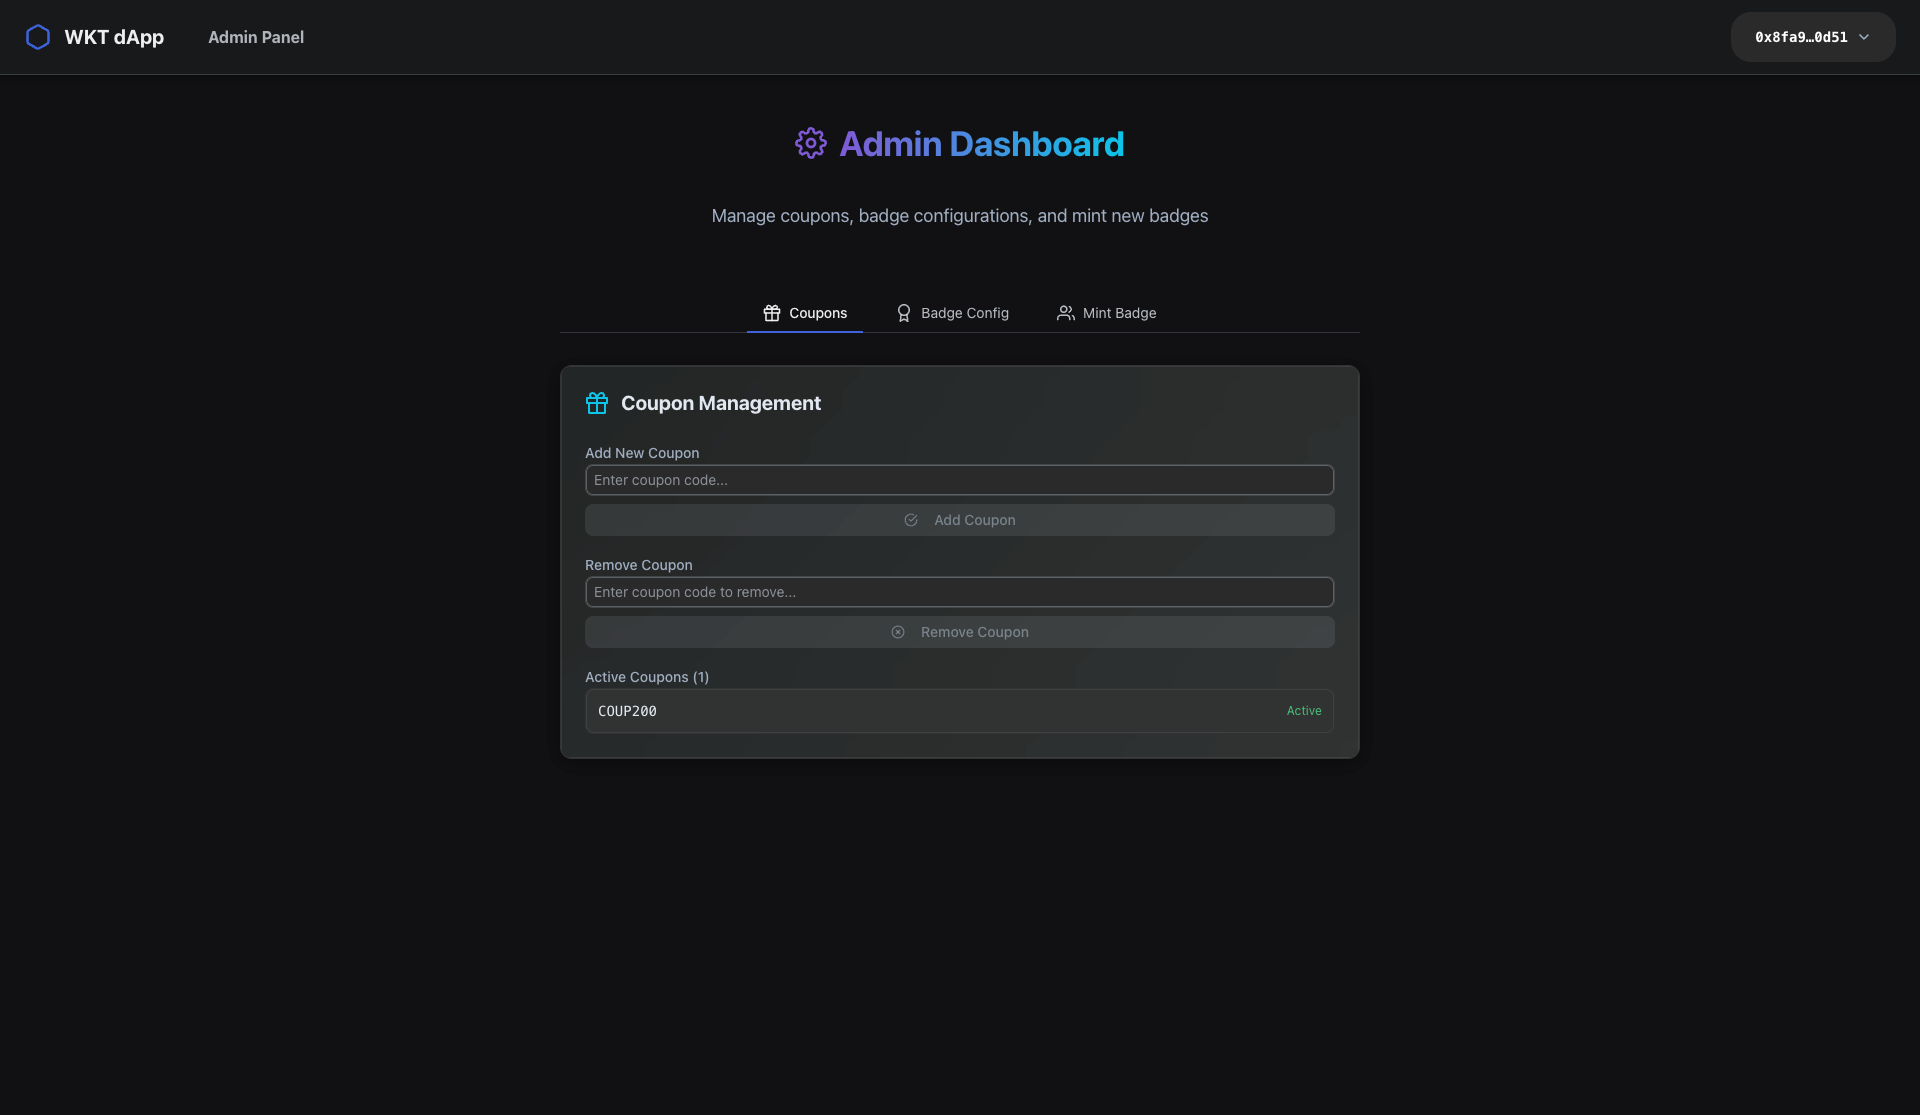The height and width of the screenshot is (1115, 1920).
Task: Open the 0x8fa9…0d51 wallet address menu
Action: point(1800,37)
